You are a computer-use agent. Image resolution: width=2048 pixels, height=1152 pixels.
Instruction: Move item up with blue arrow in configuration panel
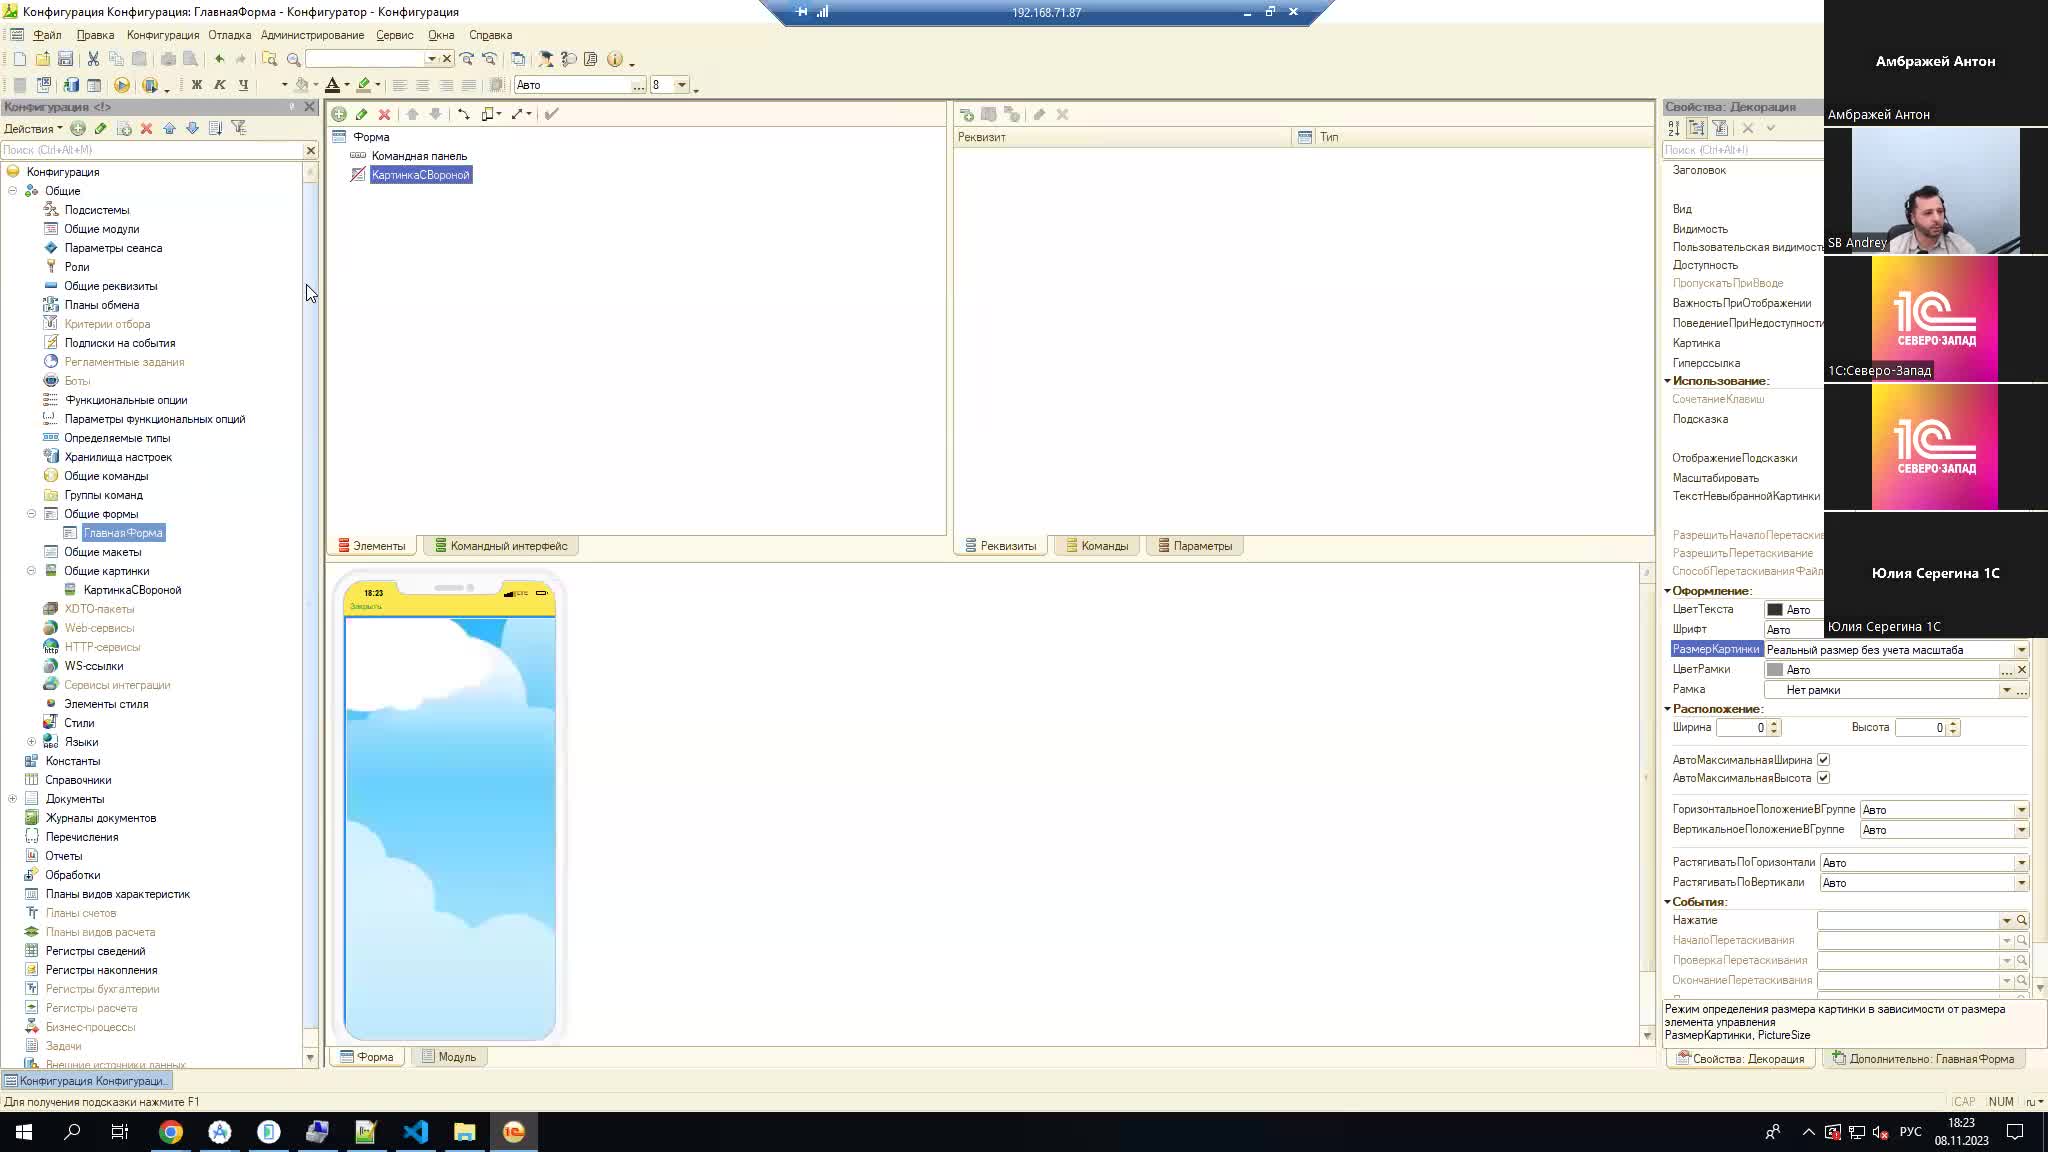tap(169, 128)
